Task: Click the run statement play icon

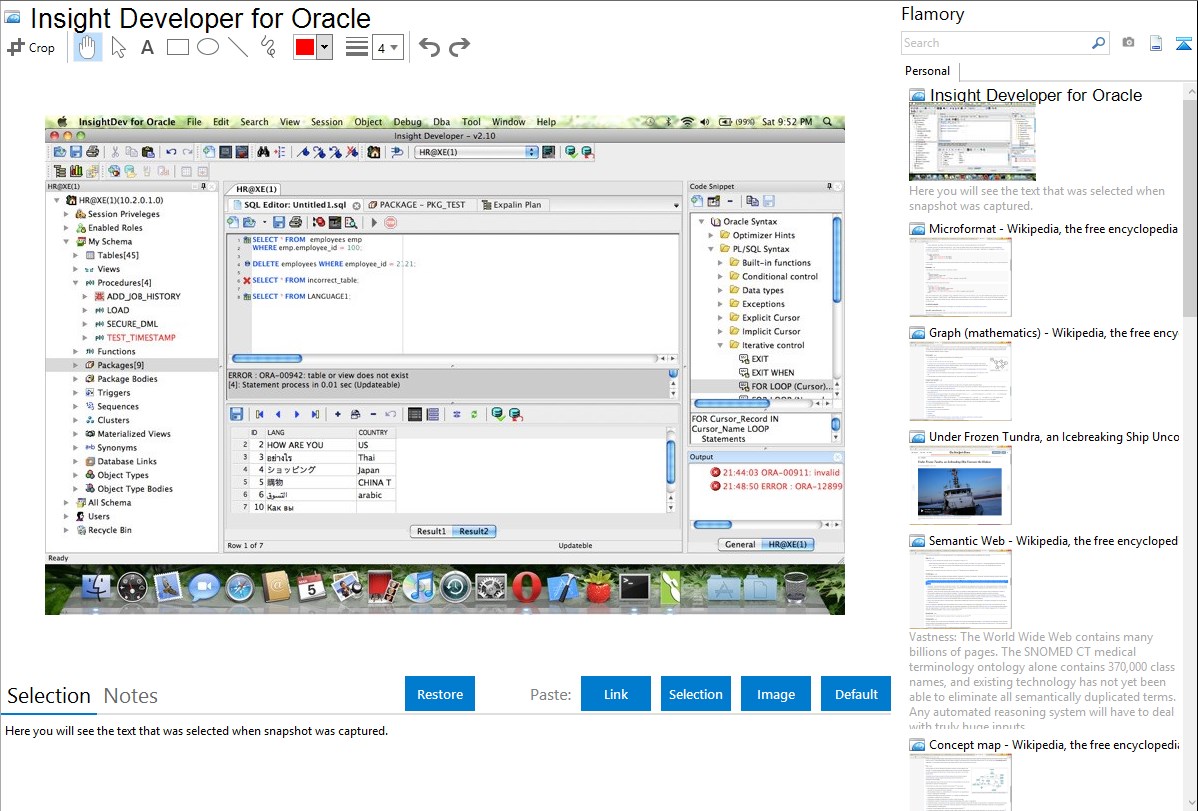Action: (374, 222)
